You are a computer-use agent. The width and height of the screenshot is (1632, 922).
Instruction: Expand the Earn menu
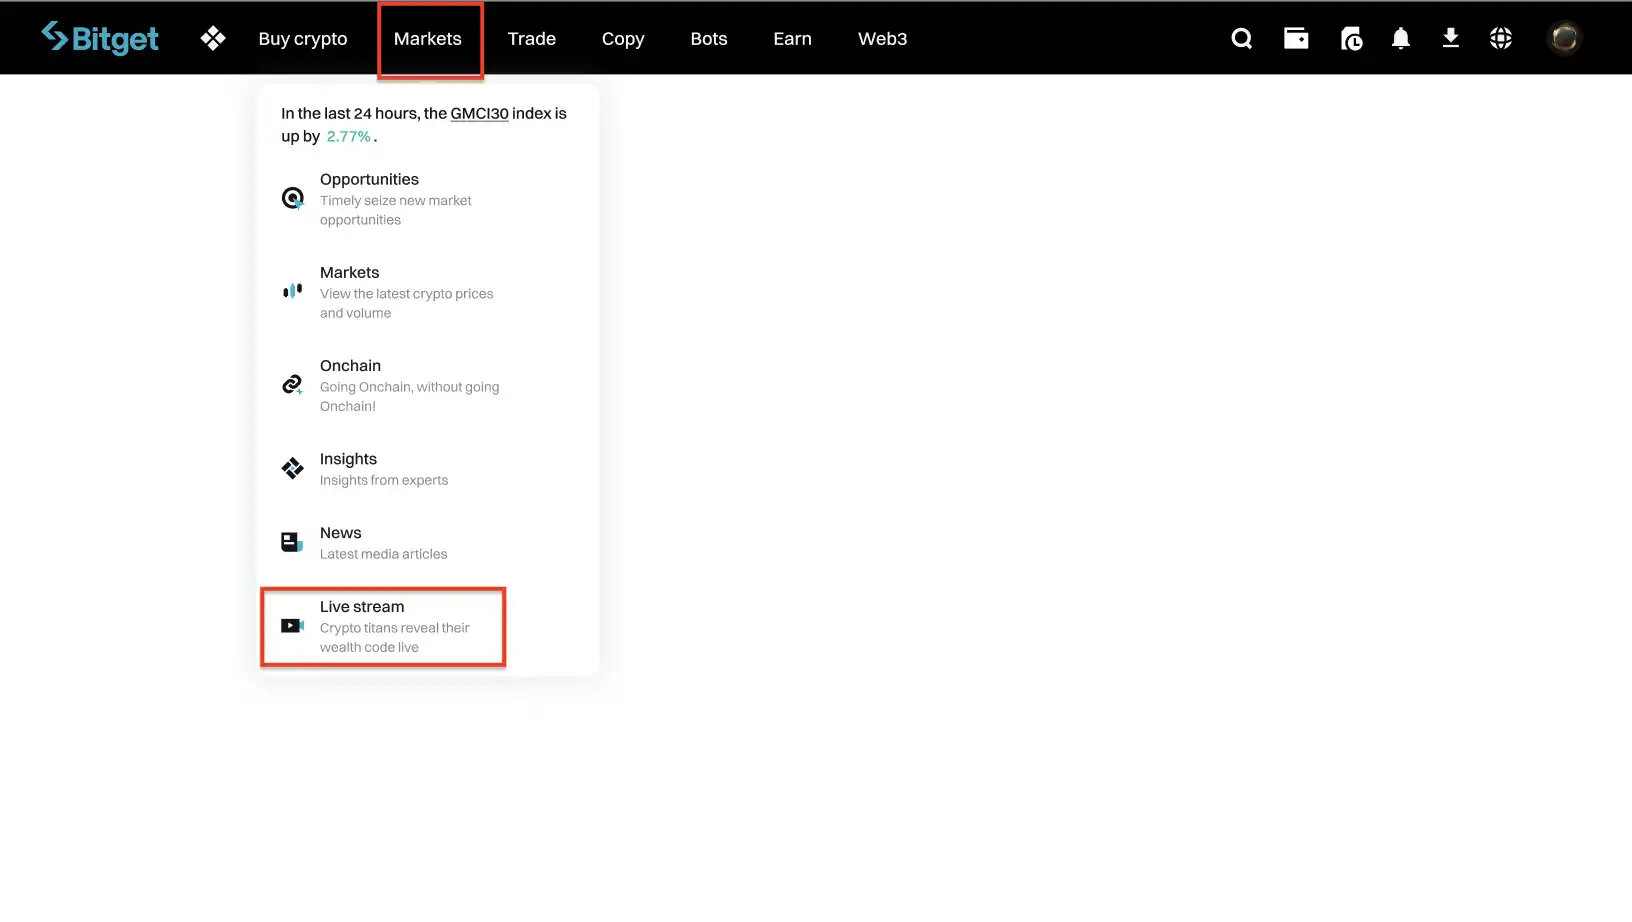tap(792, 39)
